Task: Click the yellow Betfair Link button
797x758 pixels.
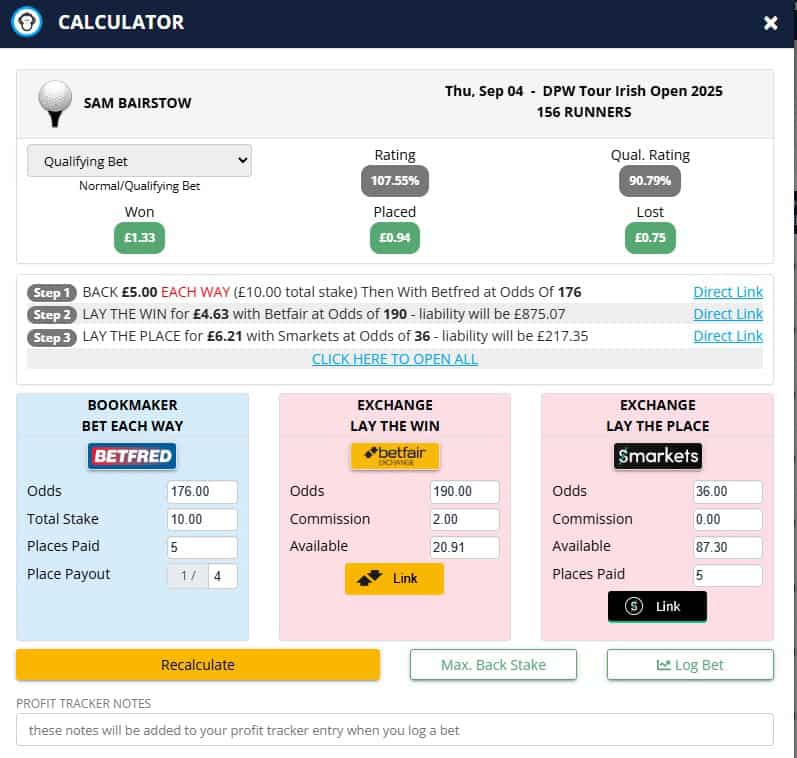Action: pyautogui.click(x=394, y=578)
